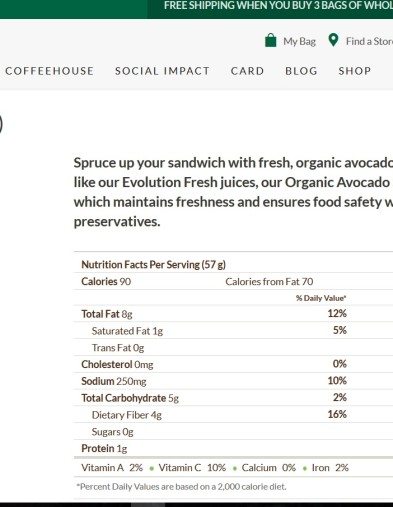Click the Protein 1g row
The width and height of the screenshot is (393, 507).
233,448
